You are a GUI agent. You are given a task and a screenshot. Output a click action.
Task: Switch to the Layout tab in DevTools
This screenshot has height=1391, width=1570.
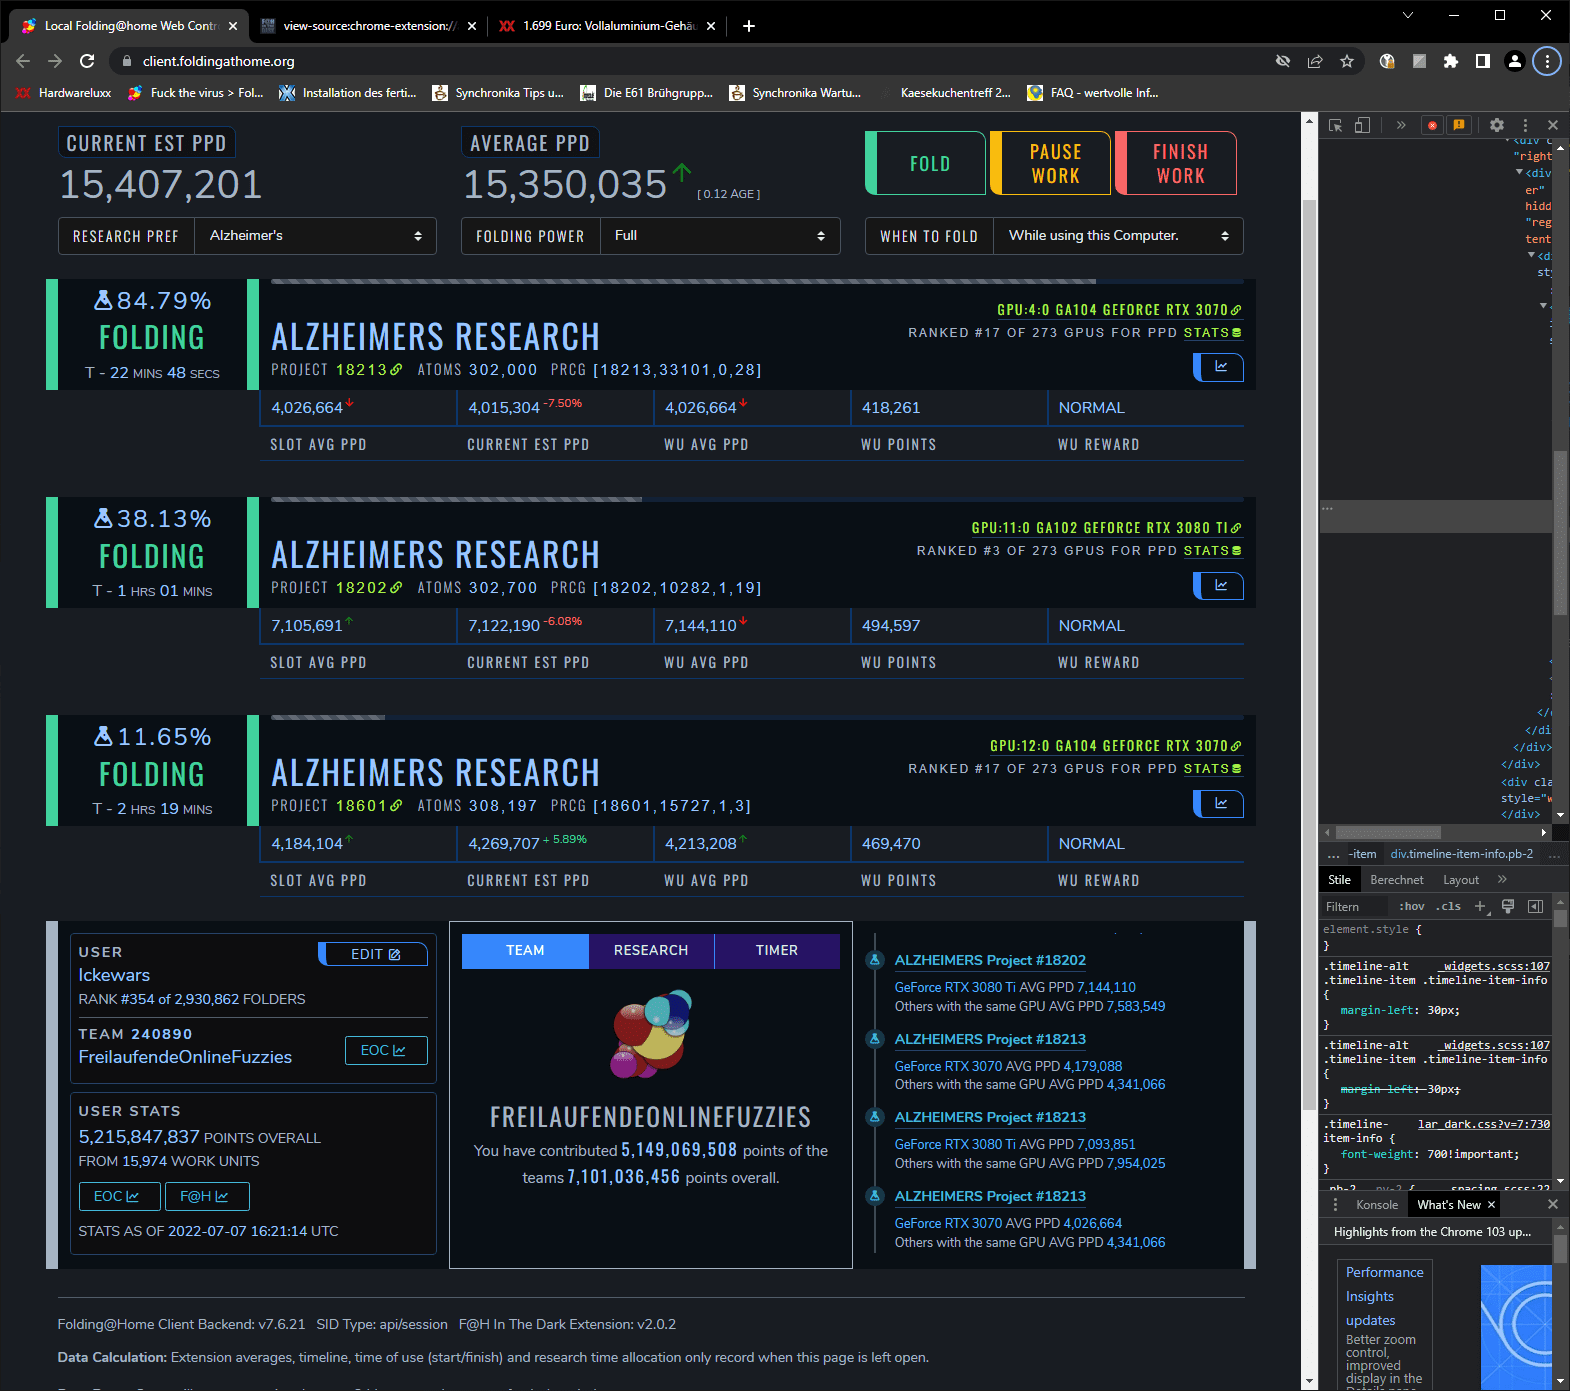pos(1461,880)
